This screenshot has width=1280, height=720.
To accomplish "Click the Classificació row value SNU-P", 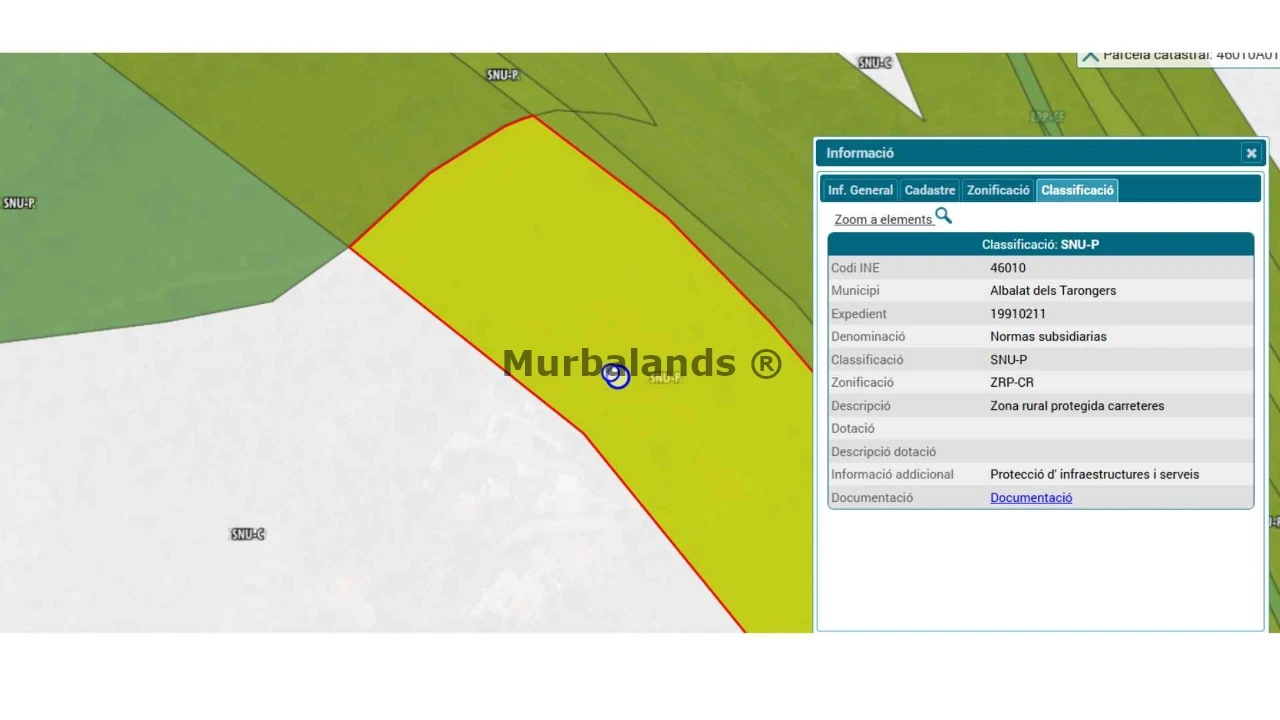I will pos(1008,360).
